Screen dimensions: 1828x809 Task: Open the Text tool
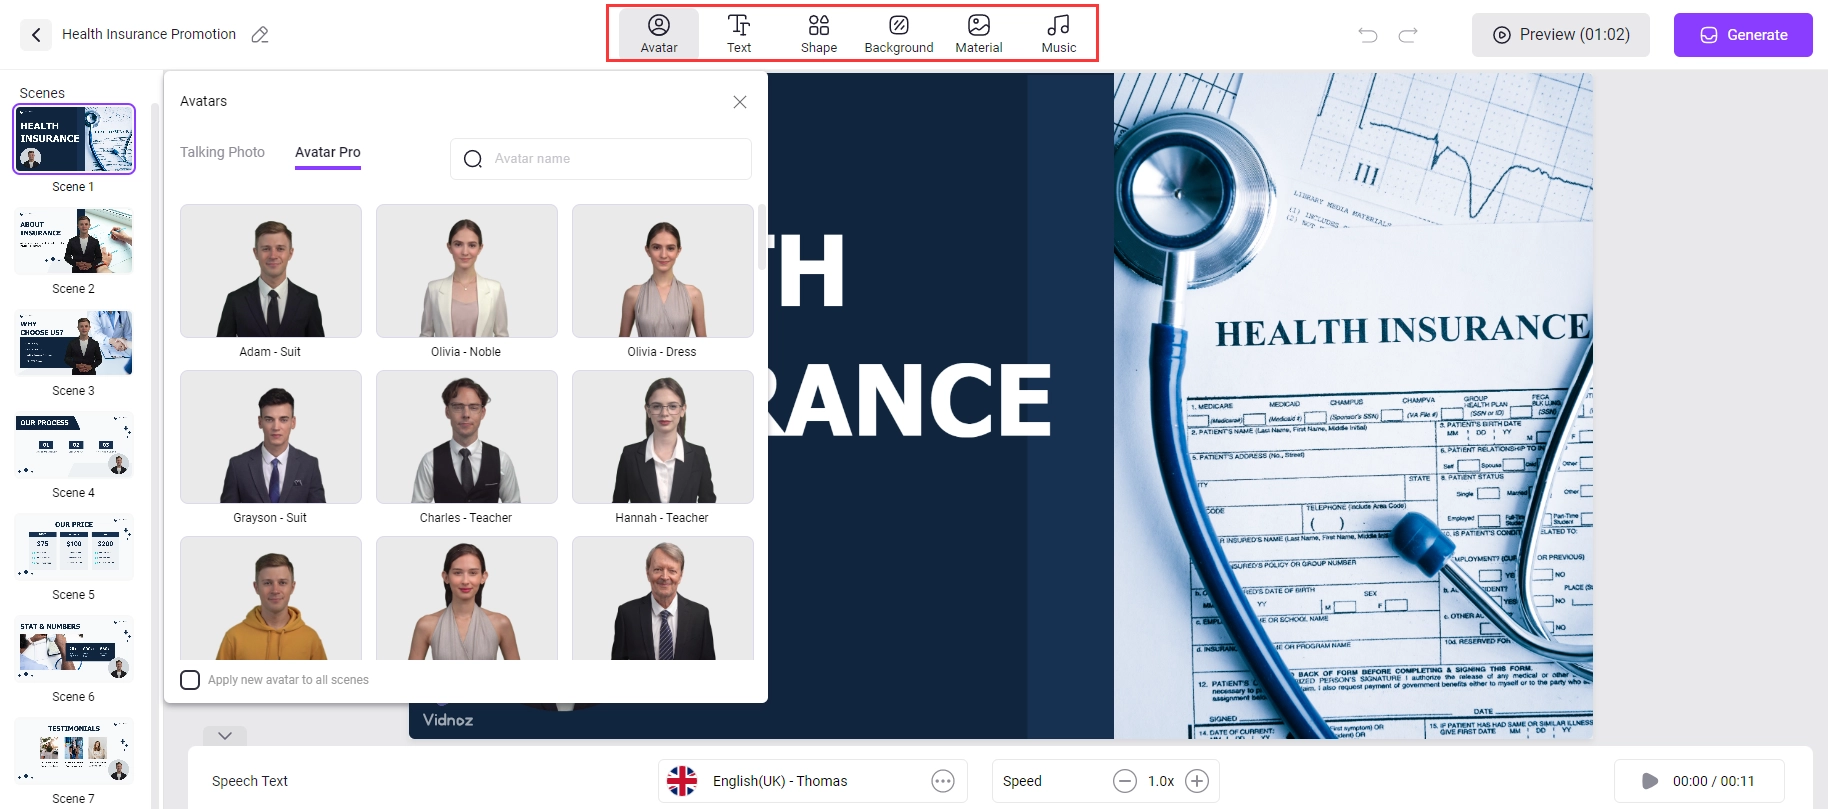coord(739,34)
